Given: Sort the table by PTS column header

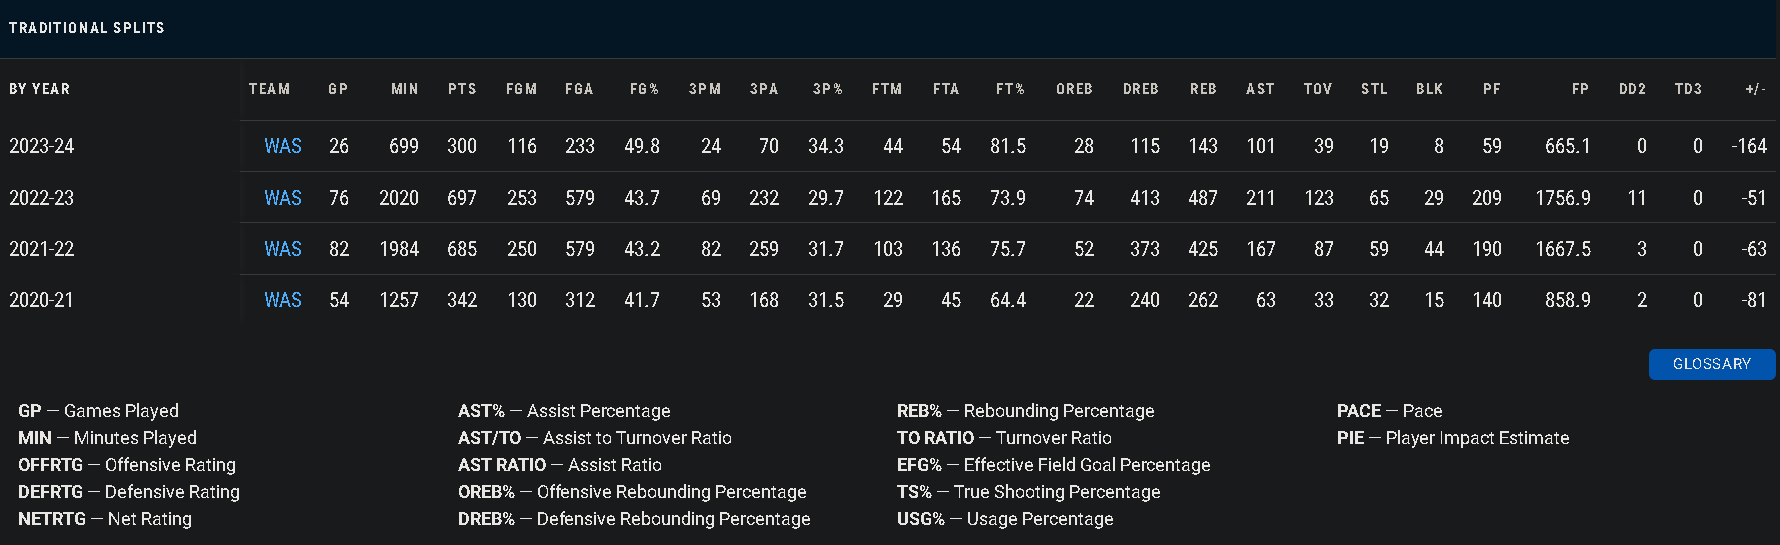Looking at the screenshot, I should pos(462,89).
